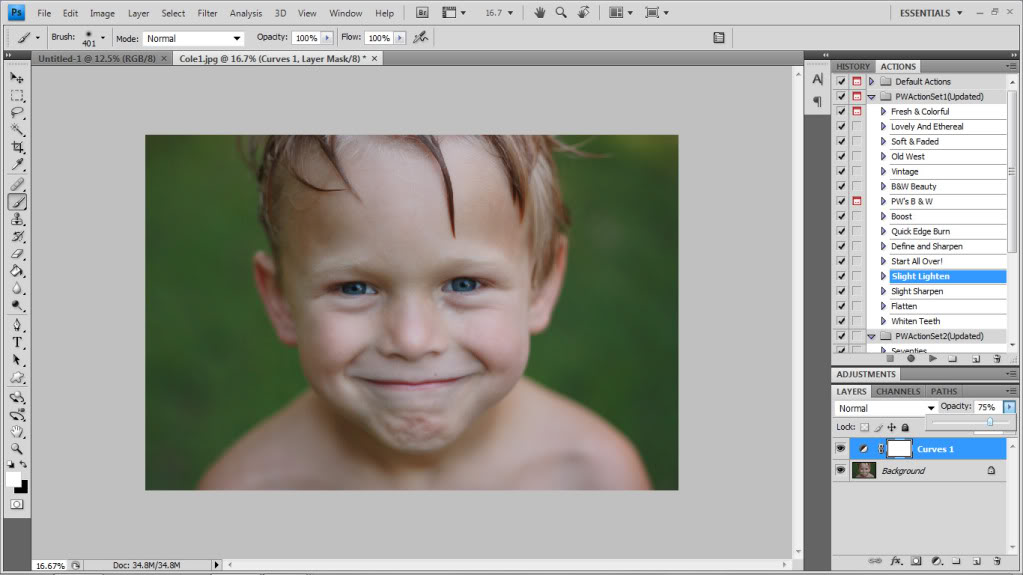Select the Crop tool
Image resolution: width=1023 pixels, height=575 pixels.
point(17,147)
